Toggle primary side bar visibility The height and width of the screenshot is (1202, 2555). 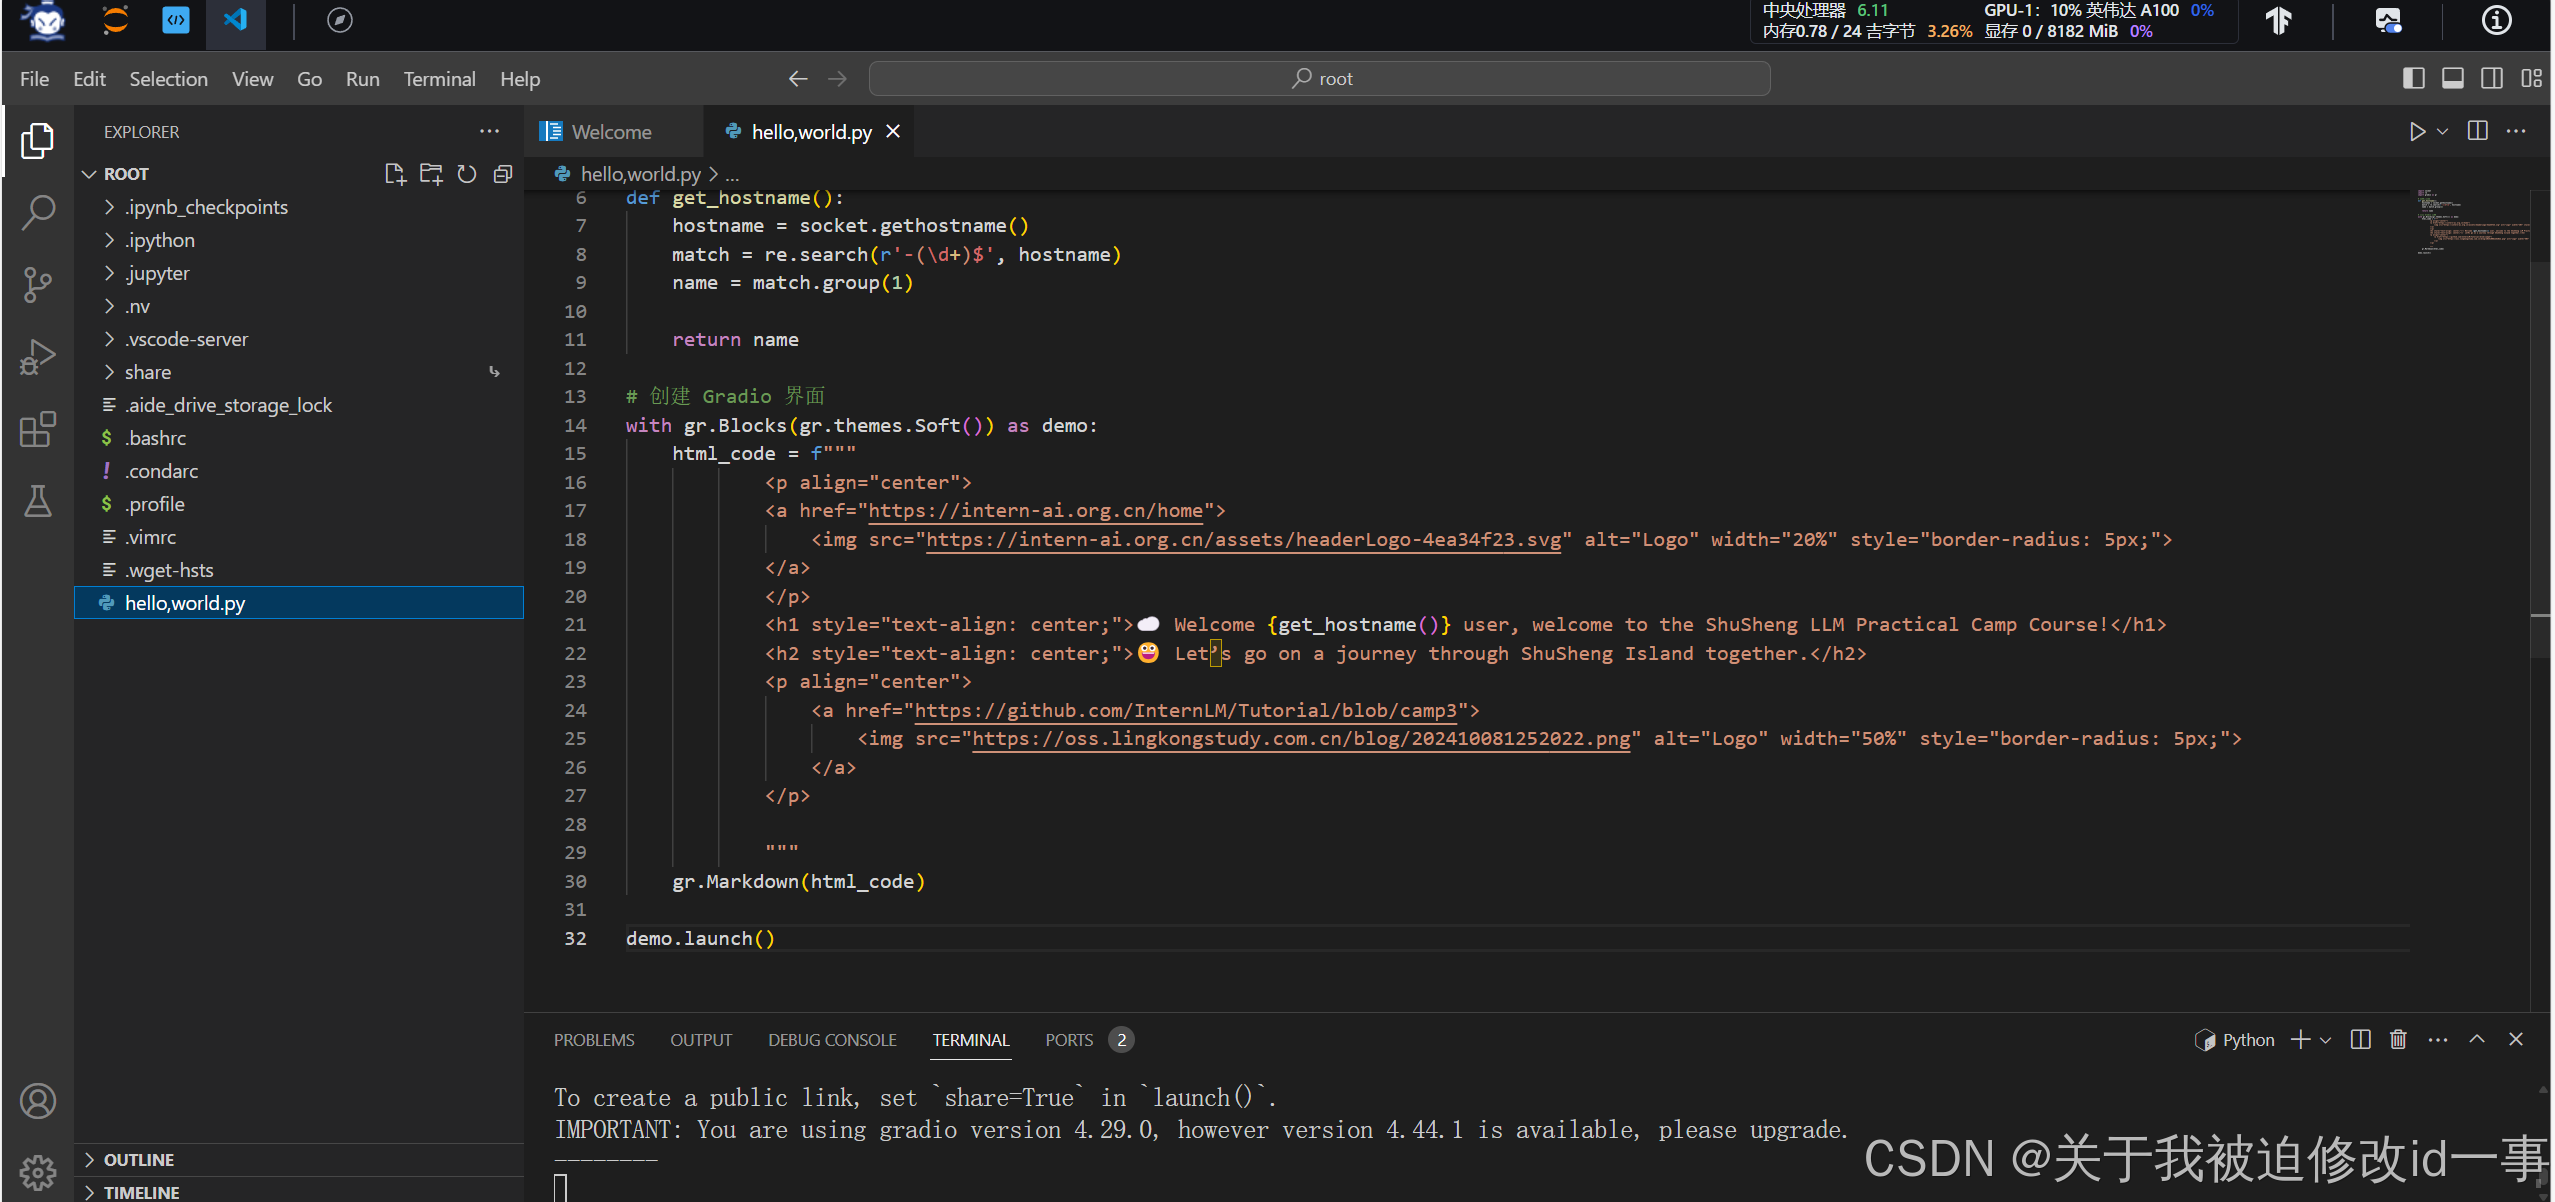2413,78
